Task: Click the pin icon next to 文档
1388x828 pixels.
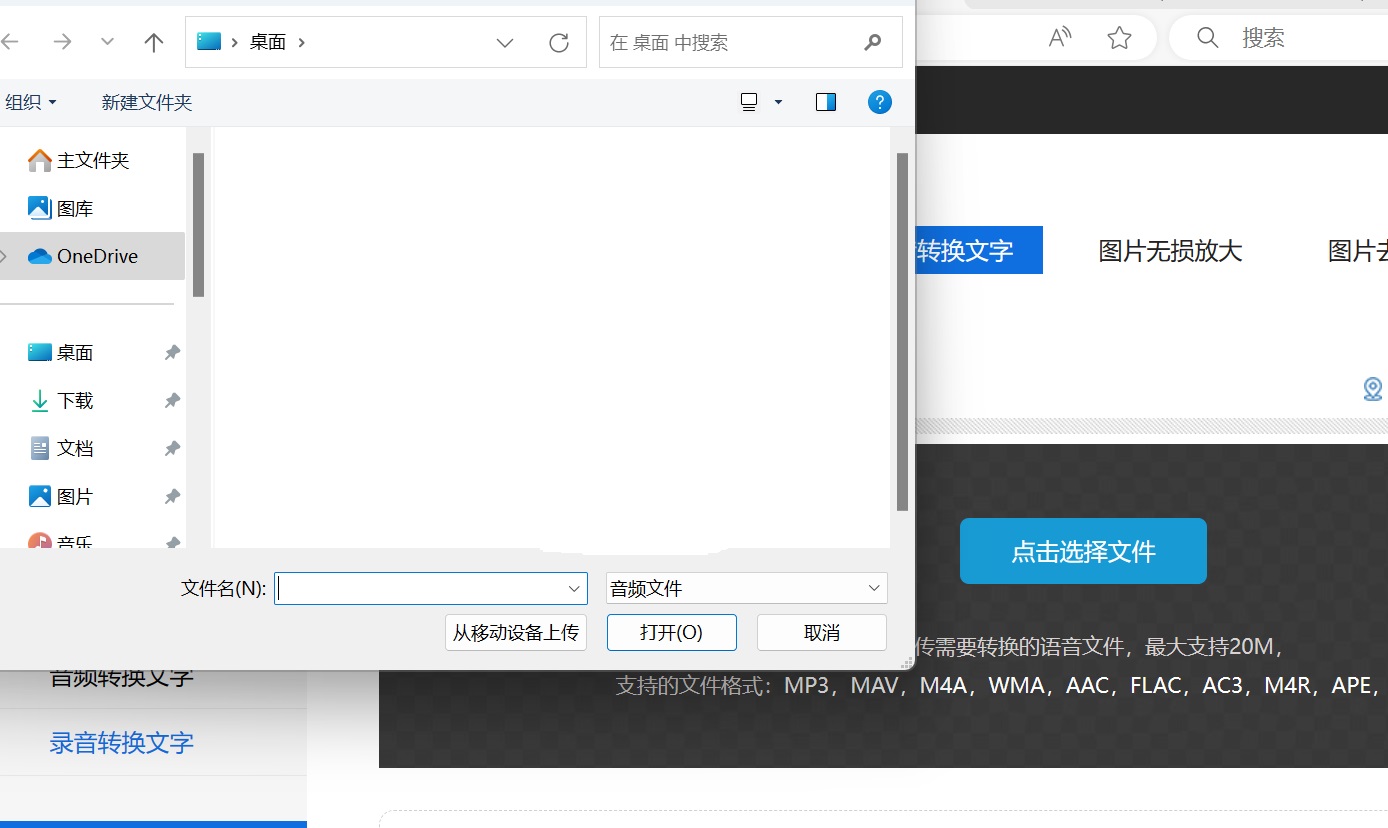Action: pos(172,448)
